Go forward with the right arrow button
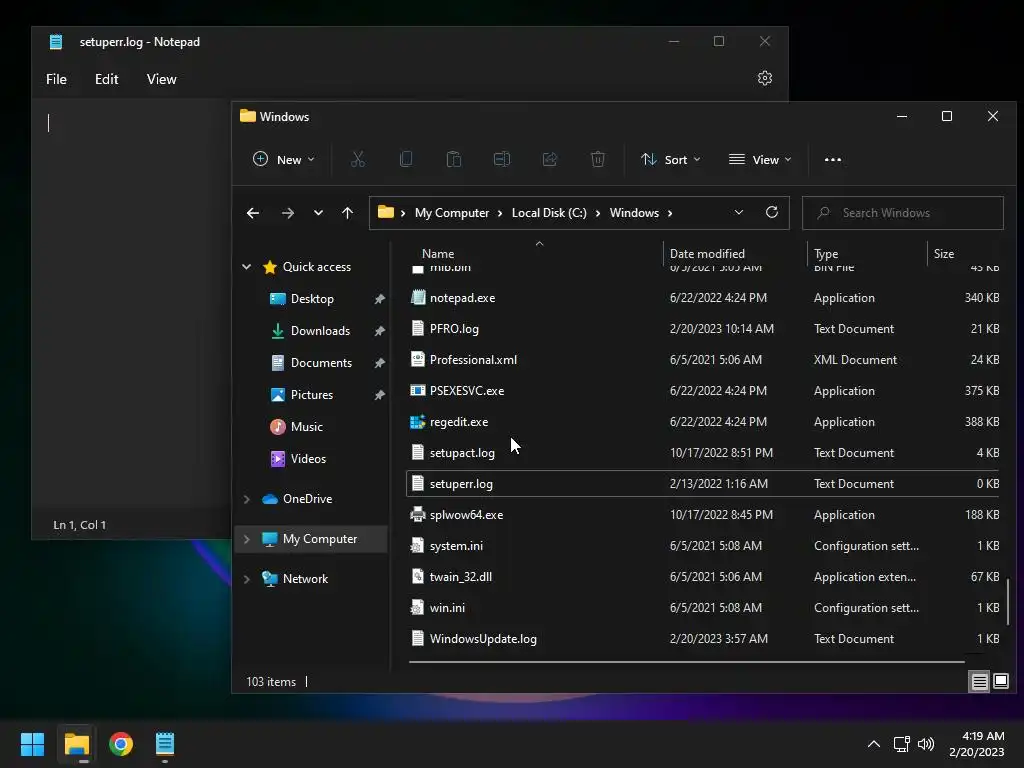1024x768 pixels. coord(287,213)
